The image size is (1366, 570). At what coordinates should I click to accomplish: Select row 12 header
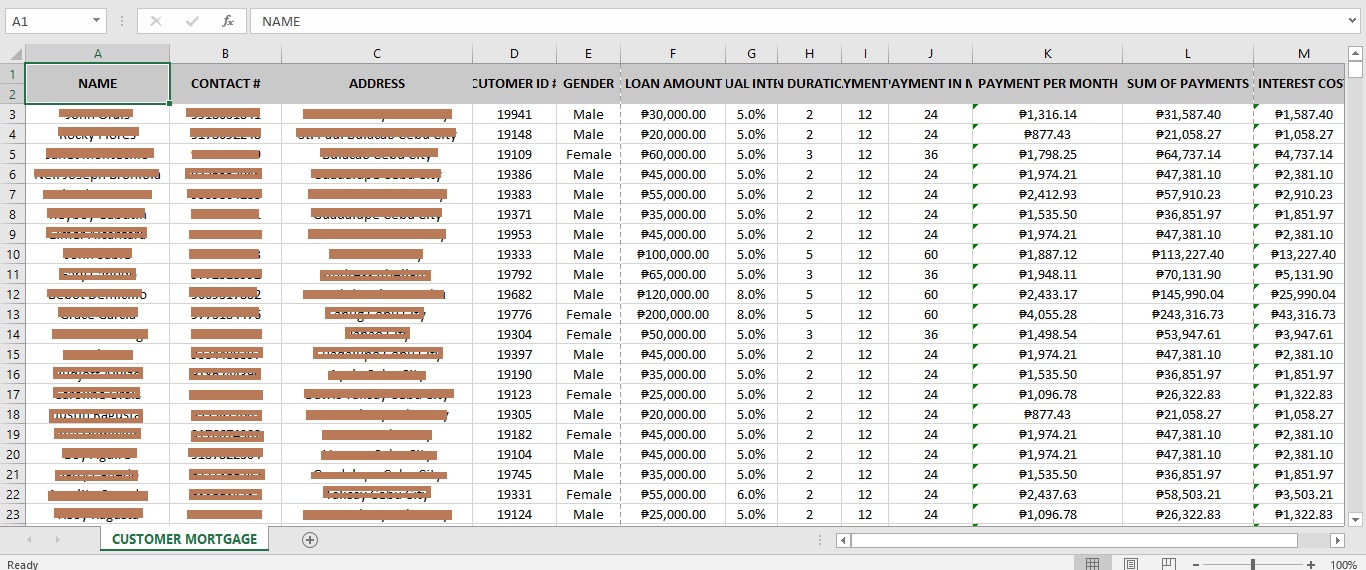[x=13, y=294]
